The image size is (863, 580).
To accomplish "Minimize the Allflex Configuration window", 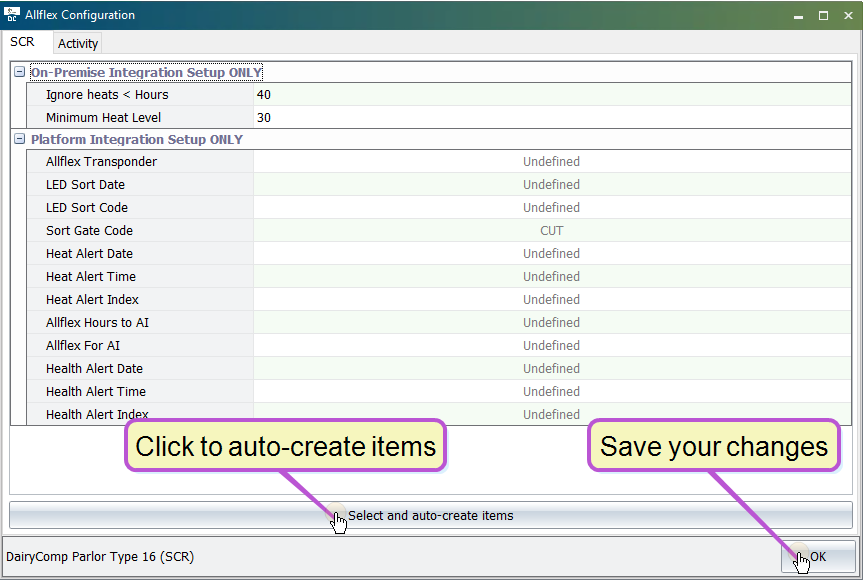I will 799,16.
